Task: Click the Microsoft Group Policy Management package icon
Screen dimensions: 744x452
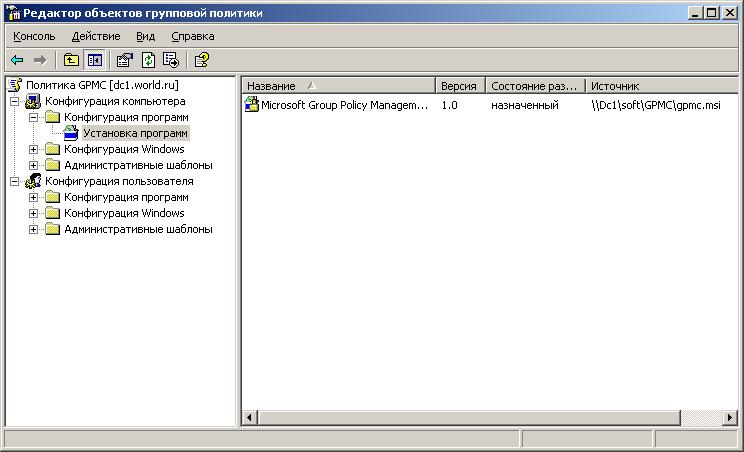Action: coord(251,104)
